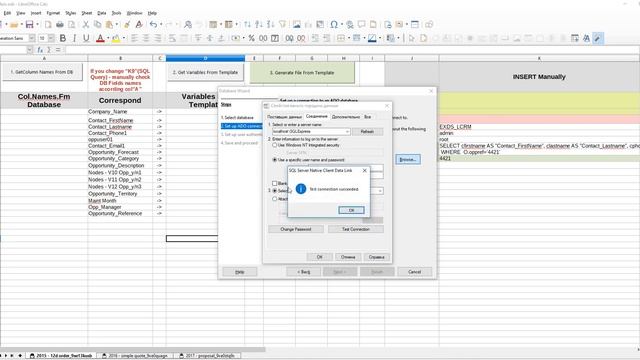Open the highlighting color dropdown arrow
This screenshot has width=640, height=360.
[124, 38]
